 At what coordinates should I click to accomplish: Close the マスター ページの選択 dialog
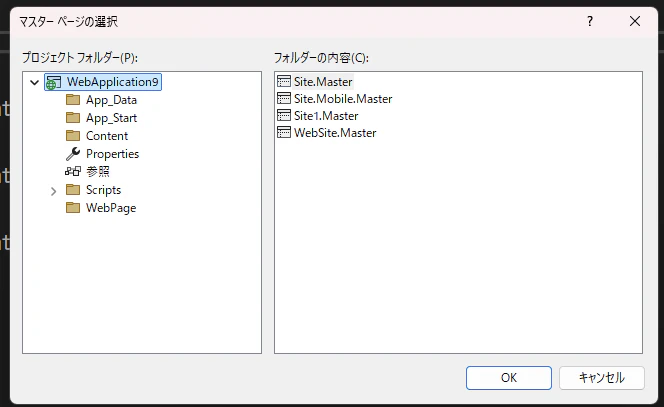tap(635, 21)
